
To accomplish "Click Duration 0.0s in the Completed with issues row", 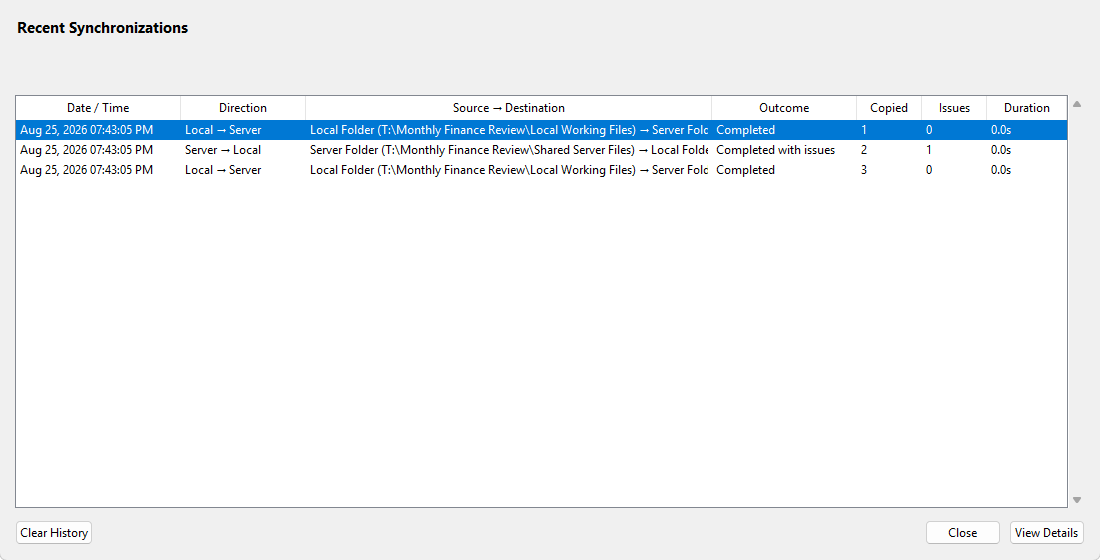I will [1001, 149].
